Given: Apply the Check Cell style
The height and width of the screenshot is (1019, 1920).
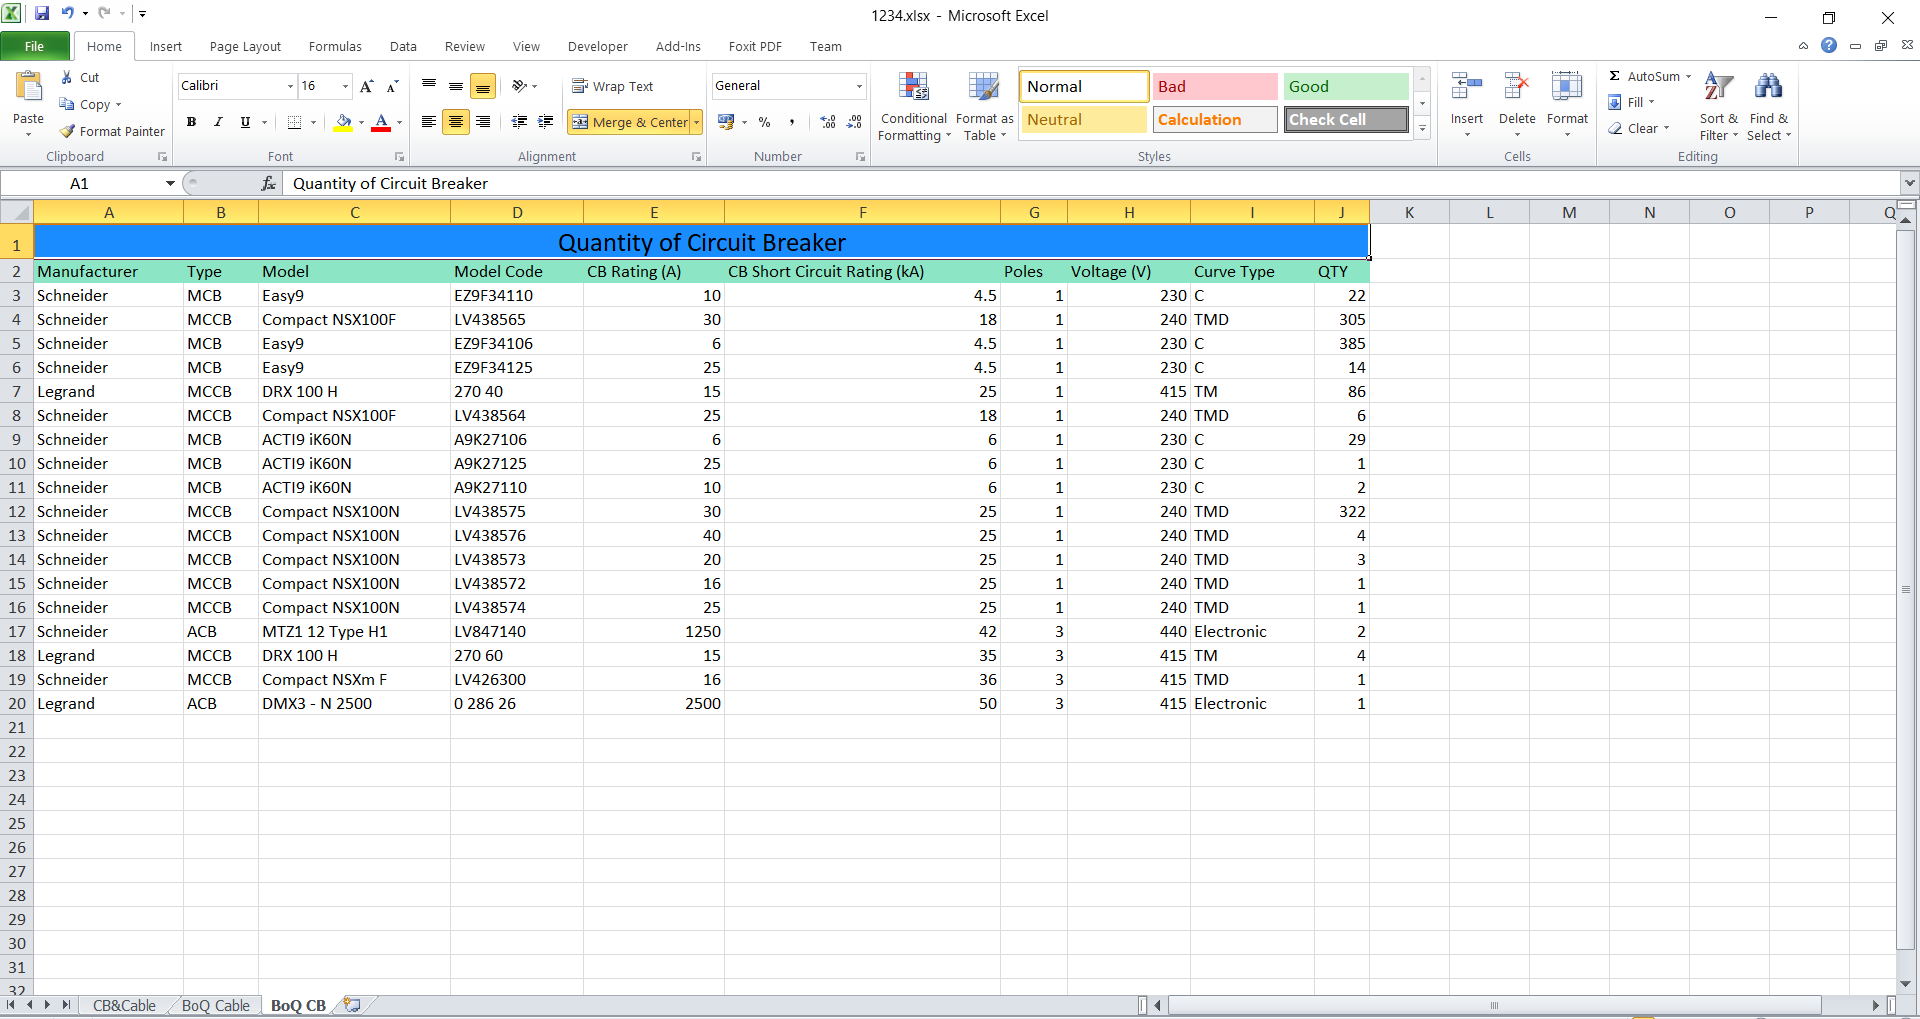Looking at the screenshot, I should (x=1345, y=119).
